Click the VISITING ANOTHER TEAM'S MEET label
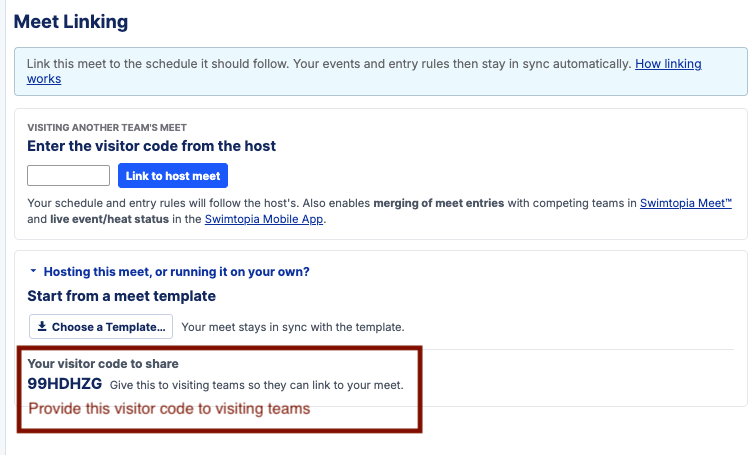This screenshot has width=754, height=455. click(107, 127)
